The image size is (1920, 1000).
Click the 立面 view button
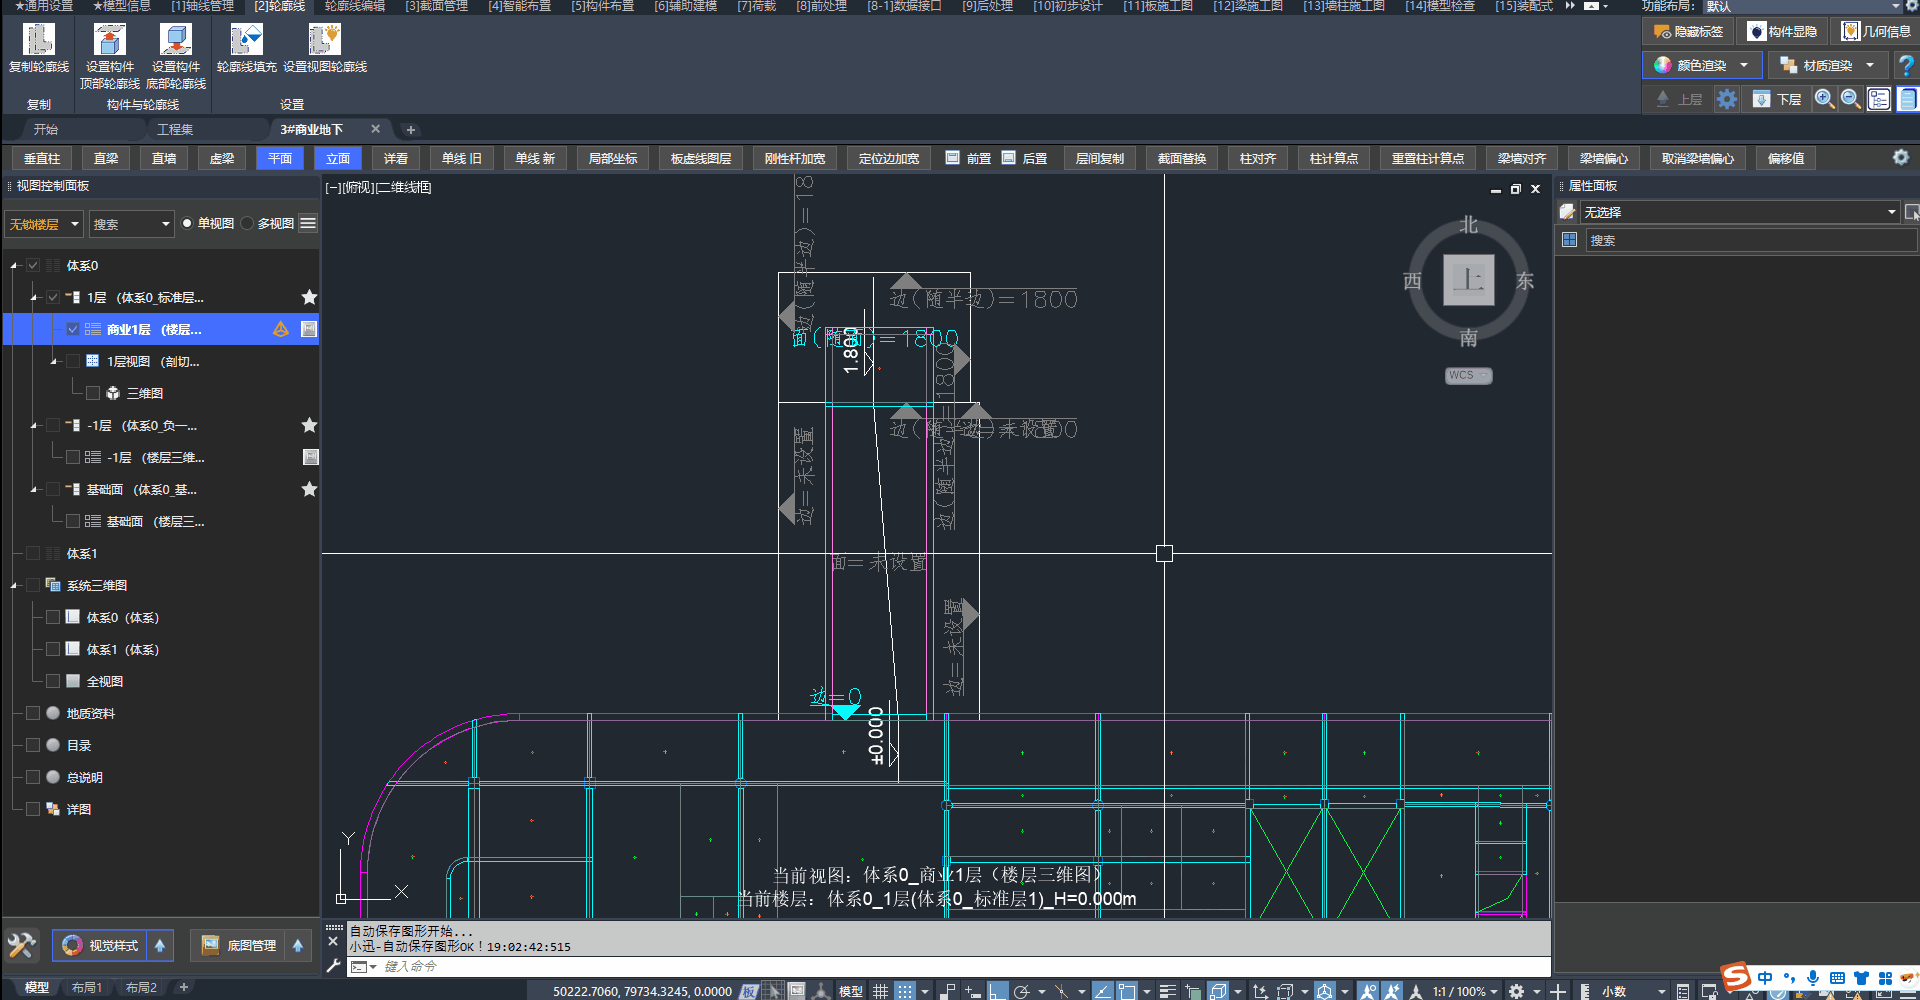coord(338,159)
